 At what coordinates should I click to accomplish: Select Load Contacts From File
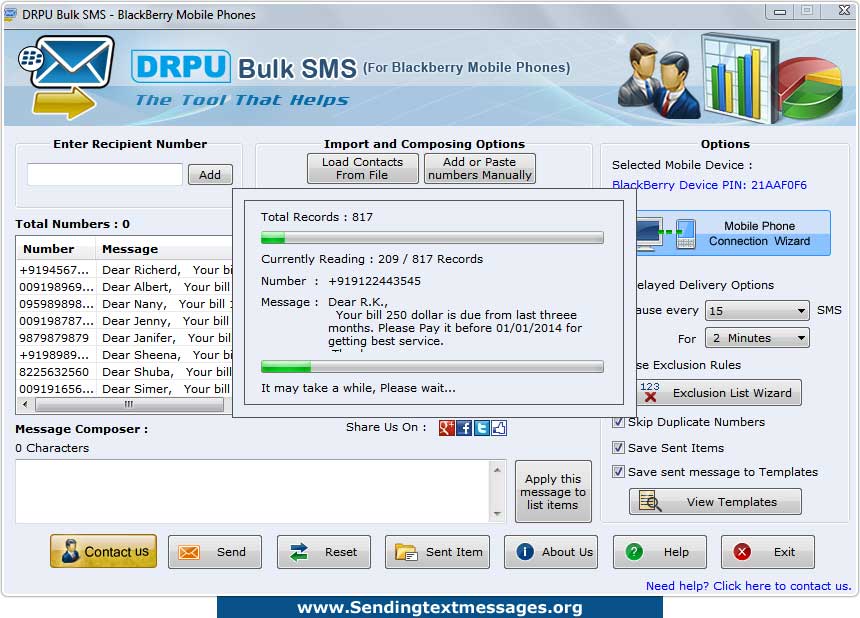tap(362, 167)
